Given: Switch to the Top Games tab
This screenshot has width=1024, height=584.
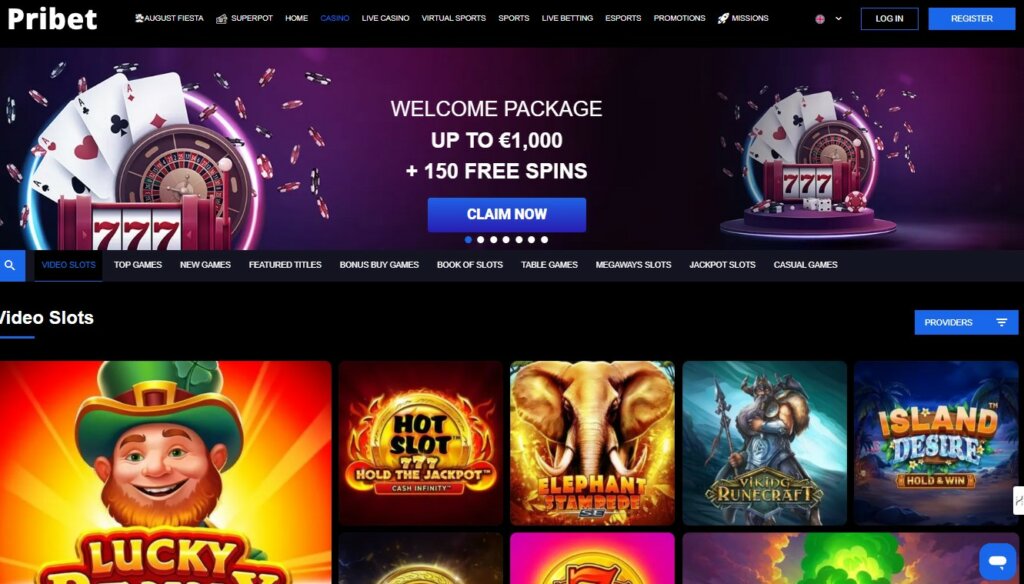Looking at the screenshot, I should 138,265.
